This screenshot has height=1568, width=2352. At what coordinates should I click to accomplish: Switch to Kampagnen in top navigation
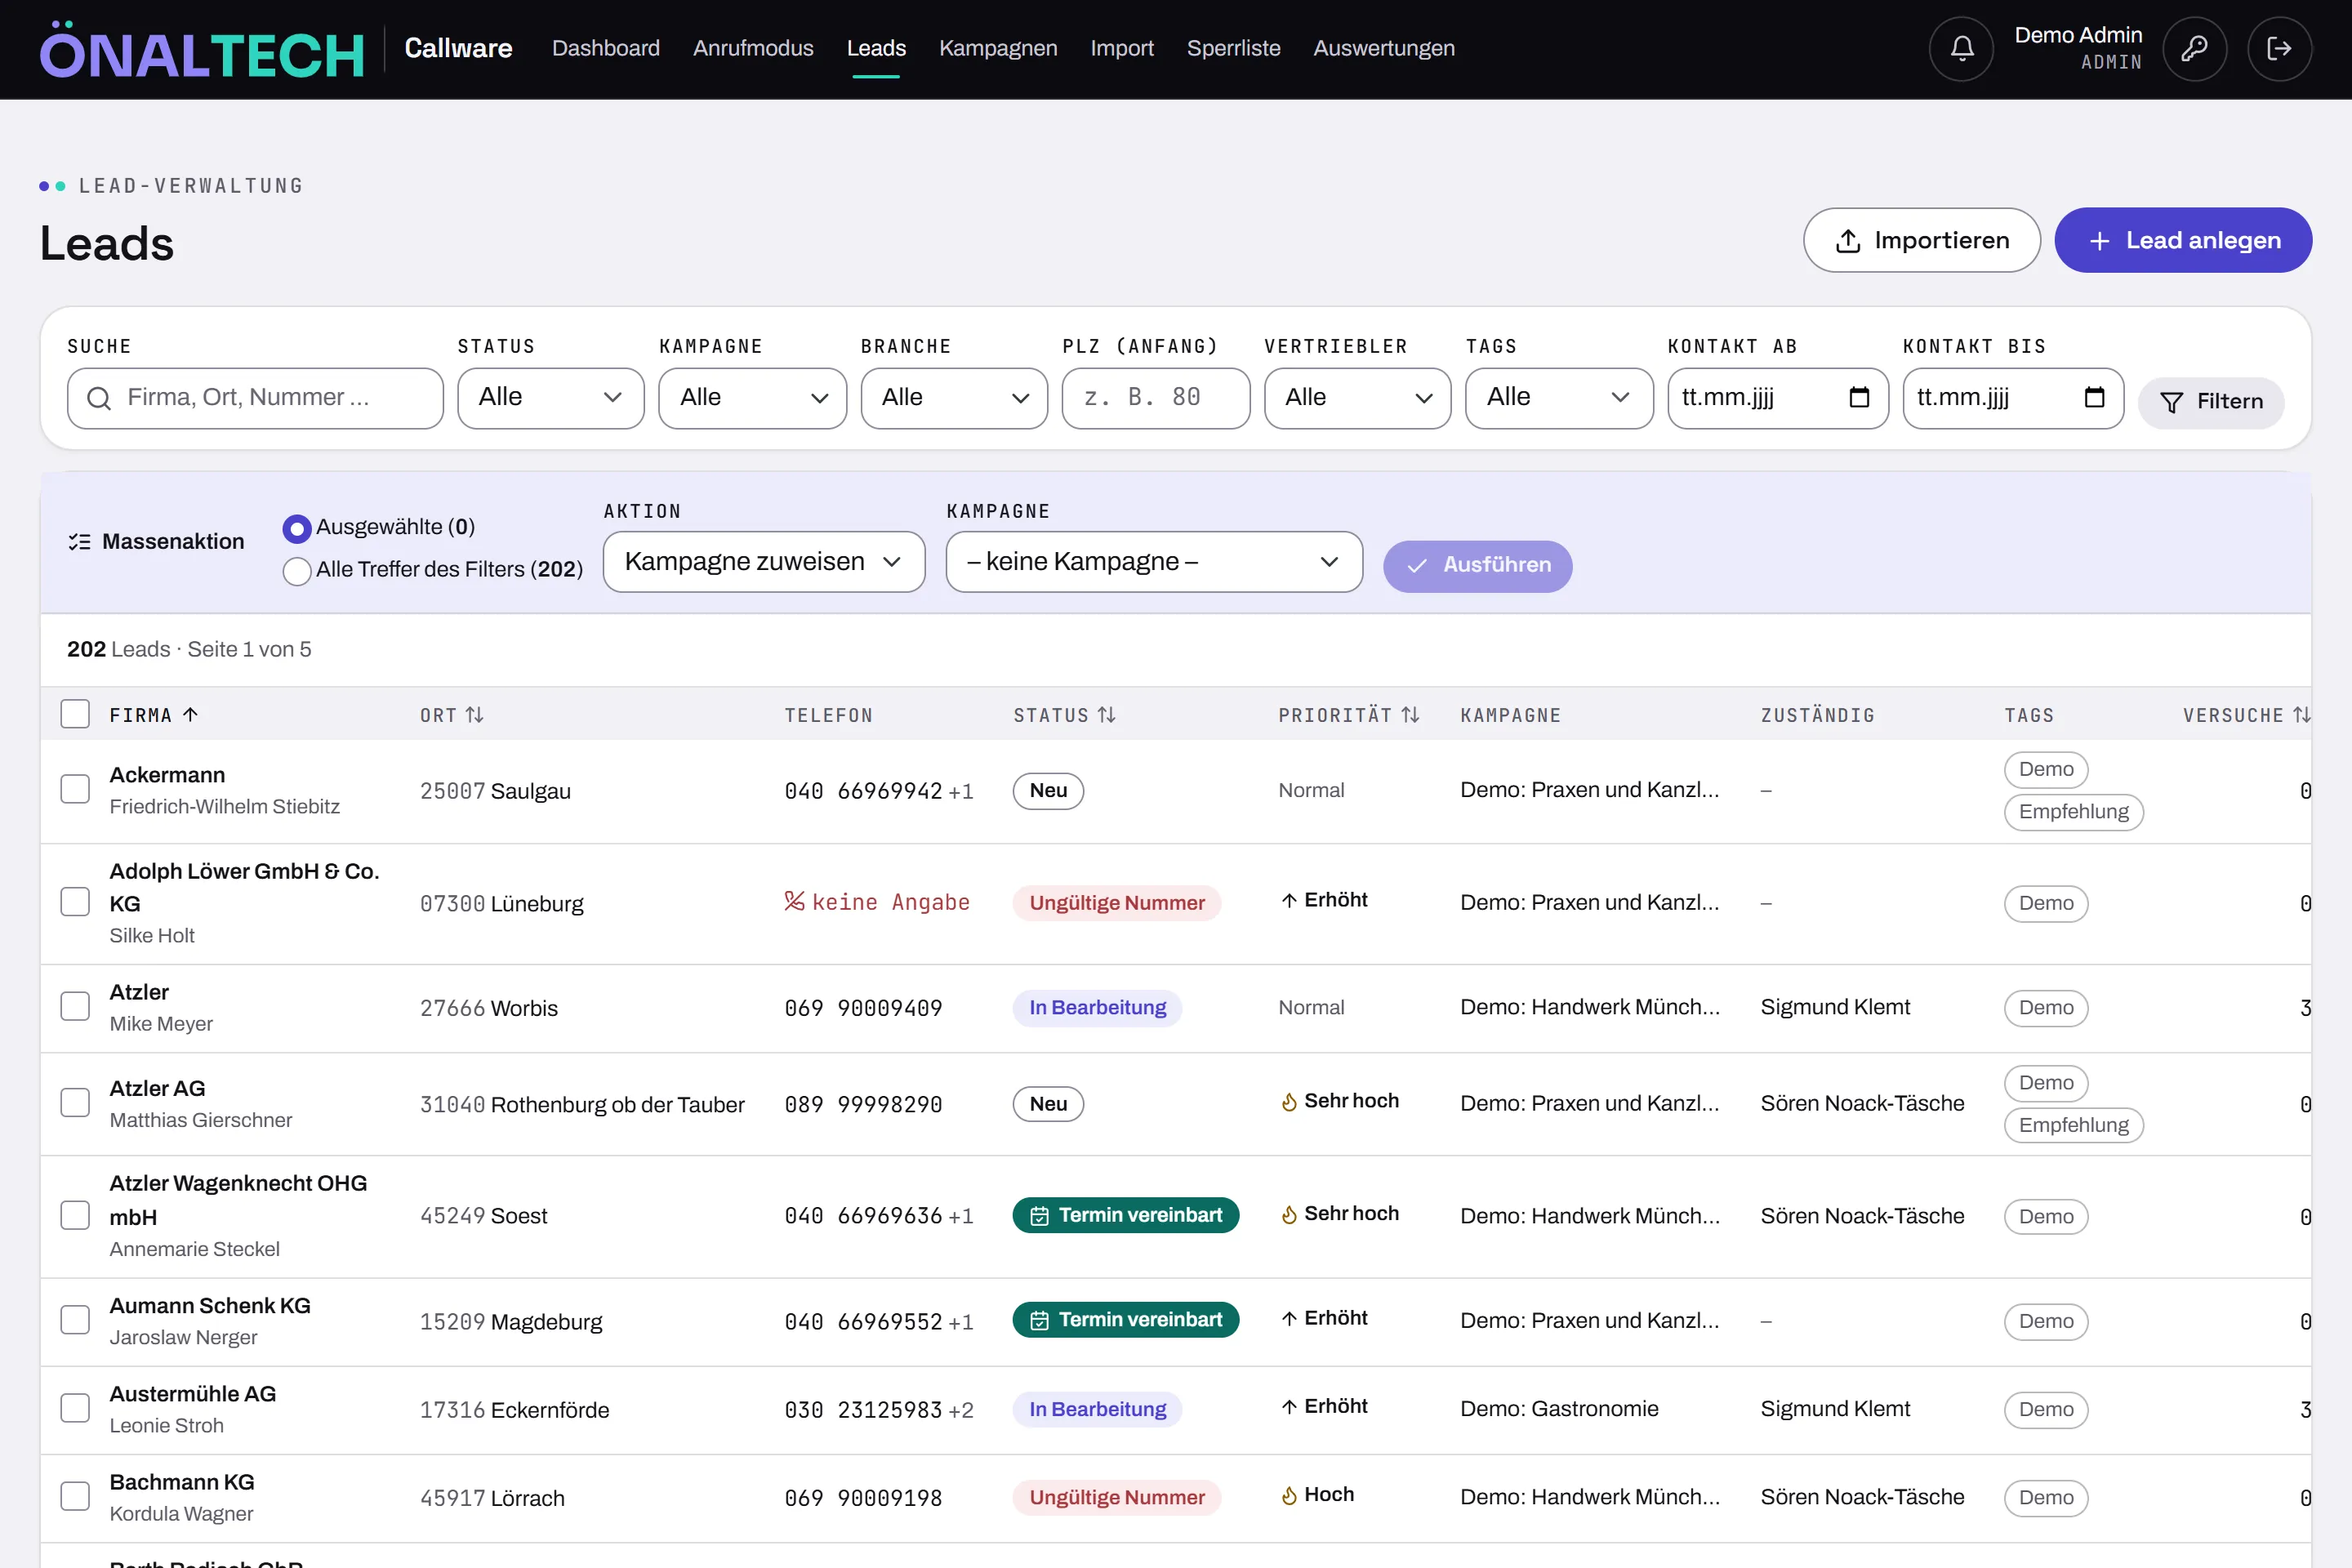coord(998,48)
